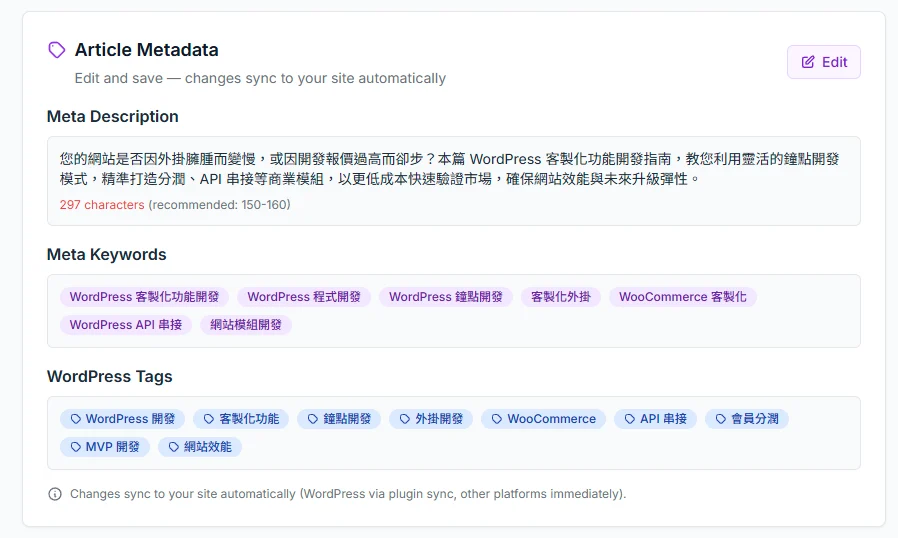This screenshot has width=898, height=538.
Task: Select the WordPress 客製化功能開發 keyword chip
Action: pyautogui.click(x=144, y=297)
